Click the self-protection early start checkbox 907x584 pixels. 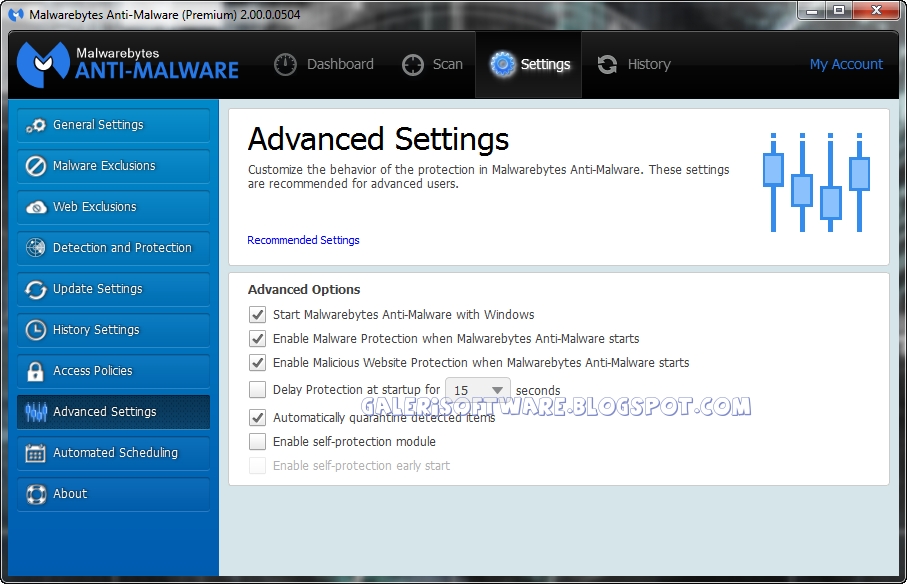pyautogui.click(x=257, y=465)
